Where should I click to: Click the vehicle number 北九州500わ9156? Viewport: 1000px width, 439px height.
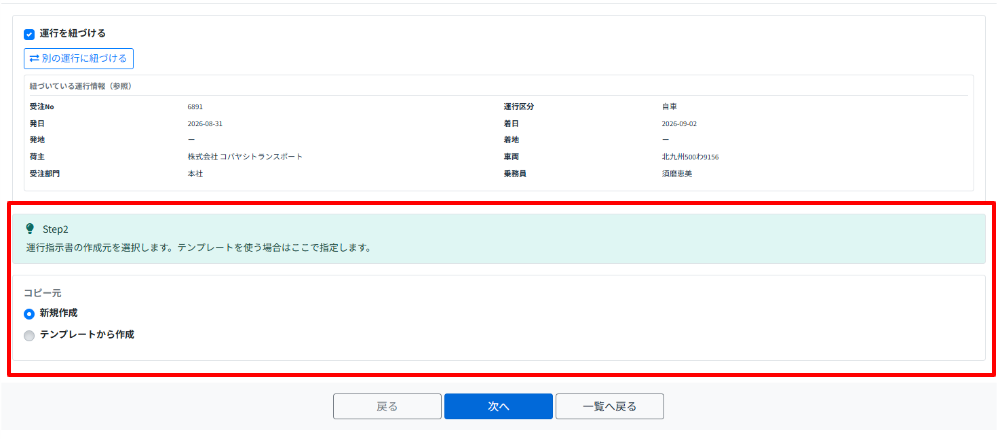pos(691,156)
